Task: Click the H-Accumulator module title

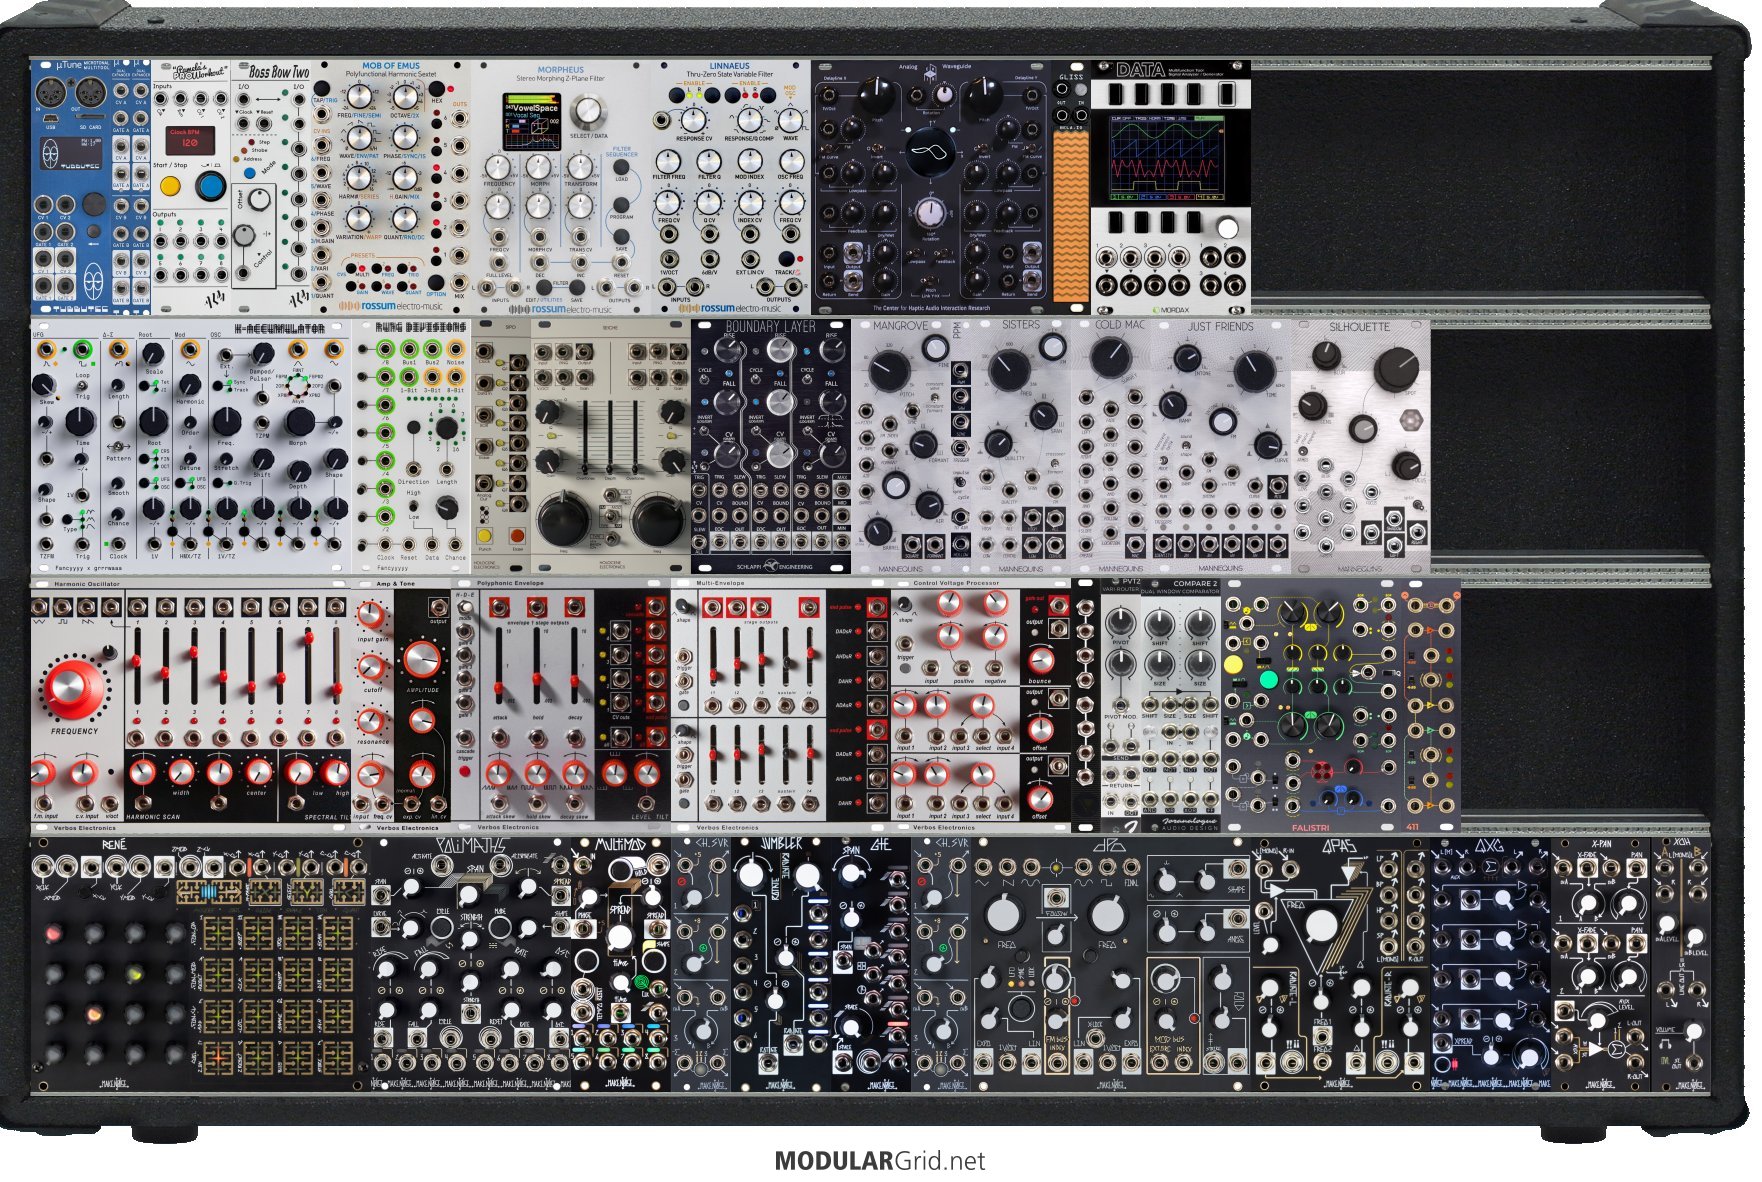Action: coord(279,328)
